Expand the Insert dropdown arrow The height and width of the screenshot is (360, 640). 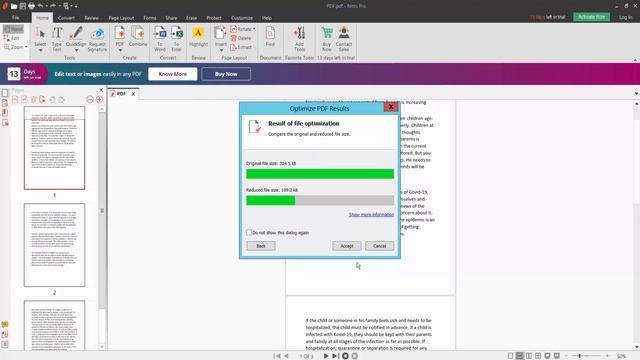[221, 51]
